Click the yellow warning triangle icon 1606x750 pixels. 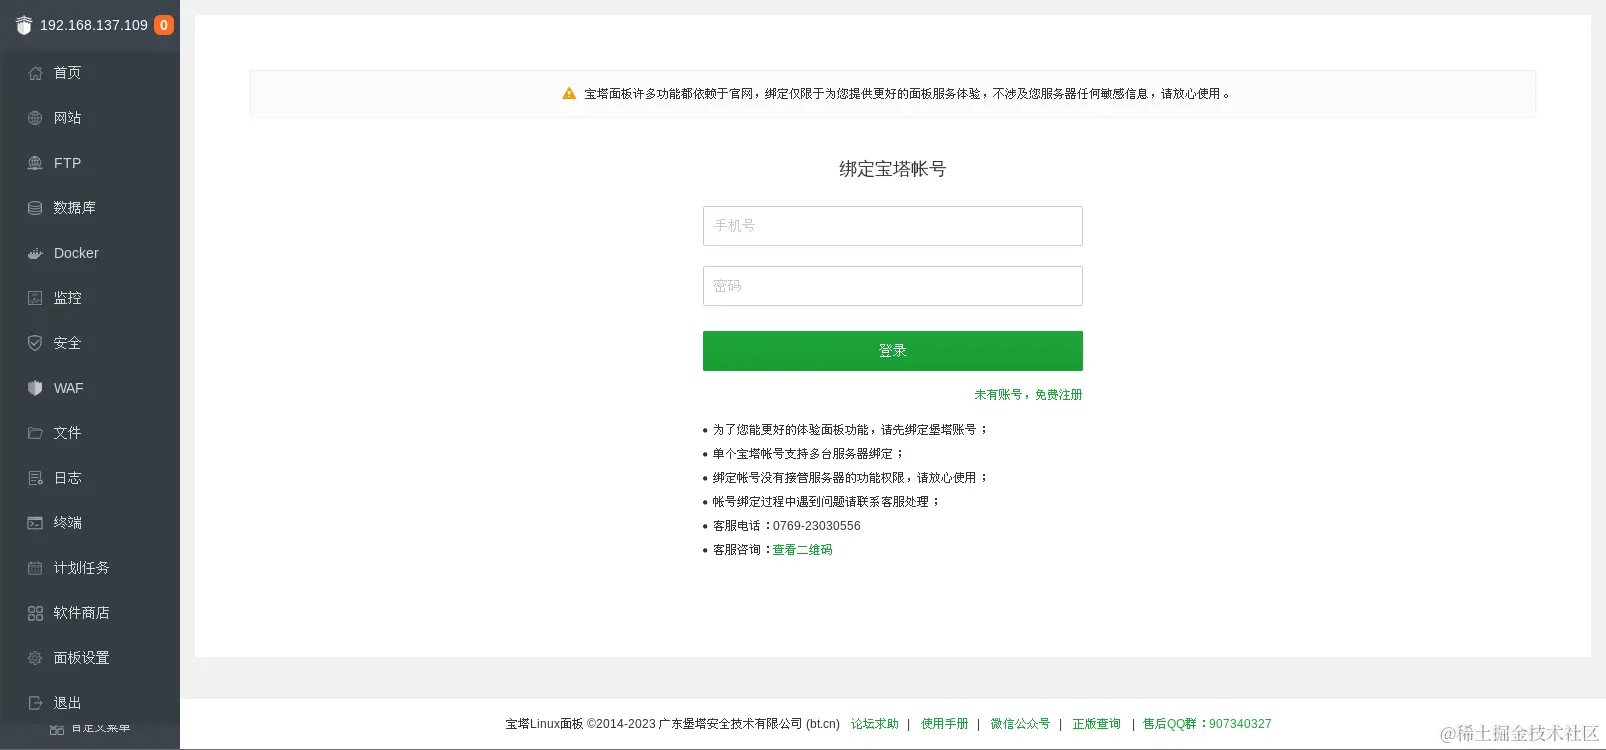coord(569,93)
